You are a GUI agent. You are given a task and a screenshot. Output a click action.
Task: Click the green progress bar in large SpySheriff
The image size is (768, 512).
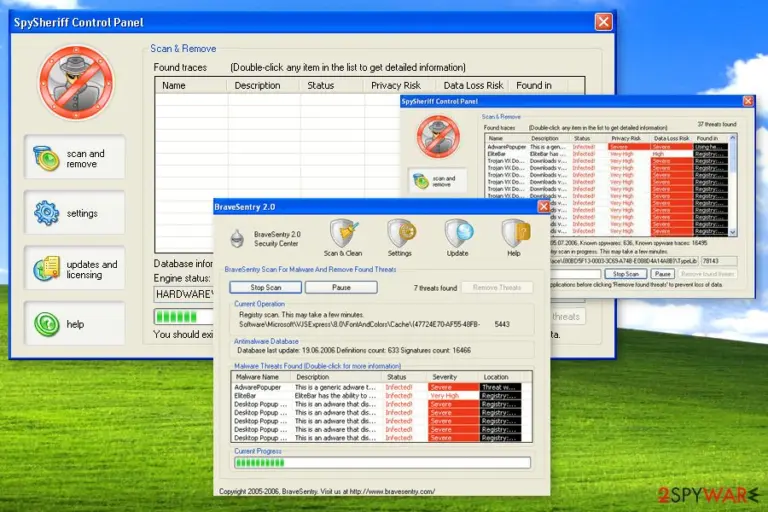tap(184, 317)
